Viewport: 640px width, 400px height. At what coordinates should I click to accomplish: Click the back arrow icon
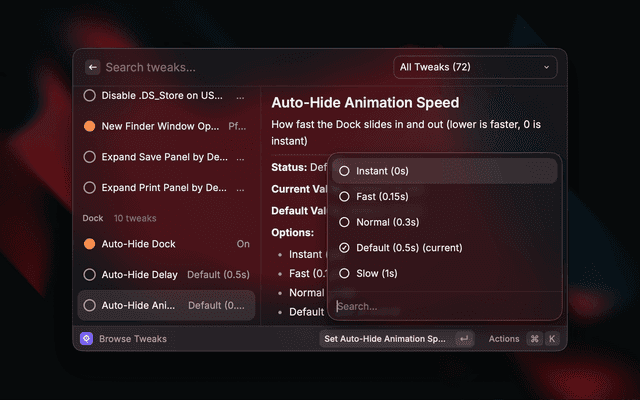point(92,67)
